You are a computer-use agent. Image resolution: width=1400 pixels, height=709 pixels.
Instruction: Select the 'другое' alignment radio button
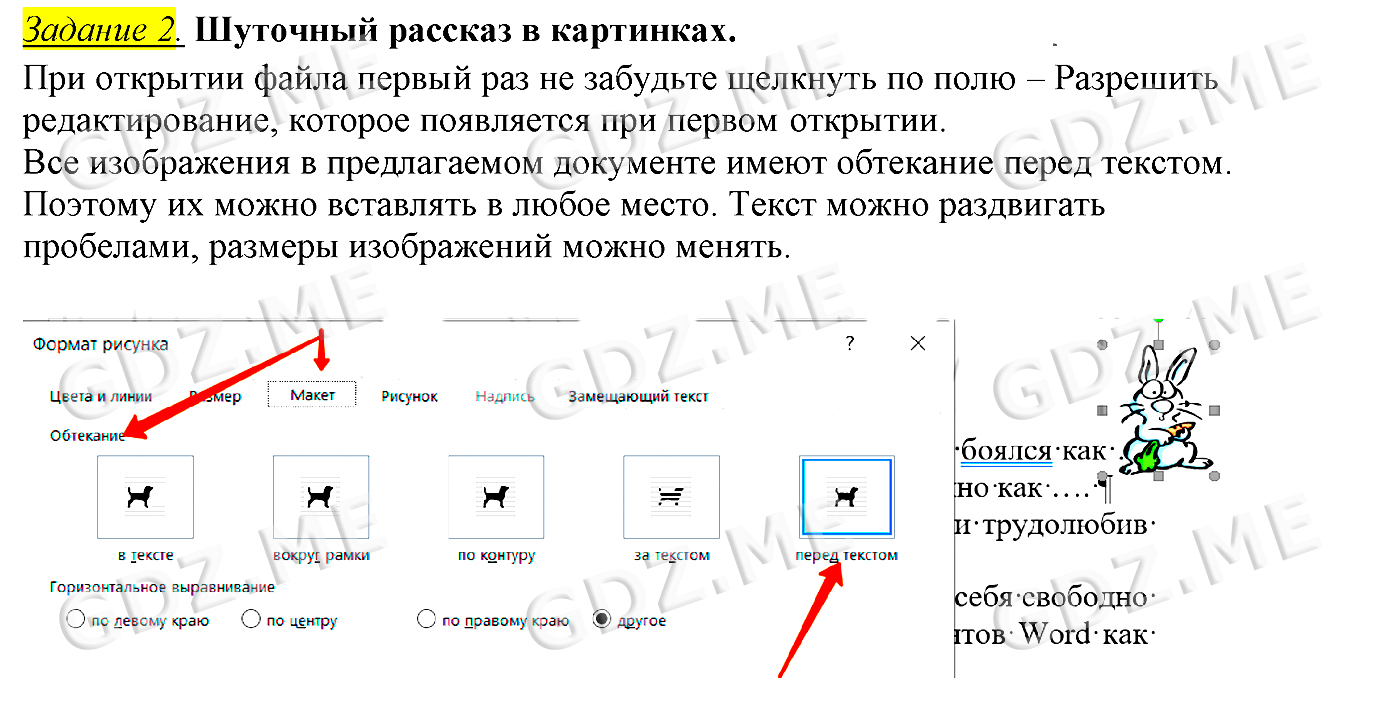[603, 620]
